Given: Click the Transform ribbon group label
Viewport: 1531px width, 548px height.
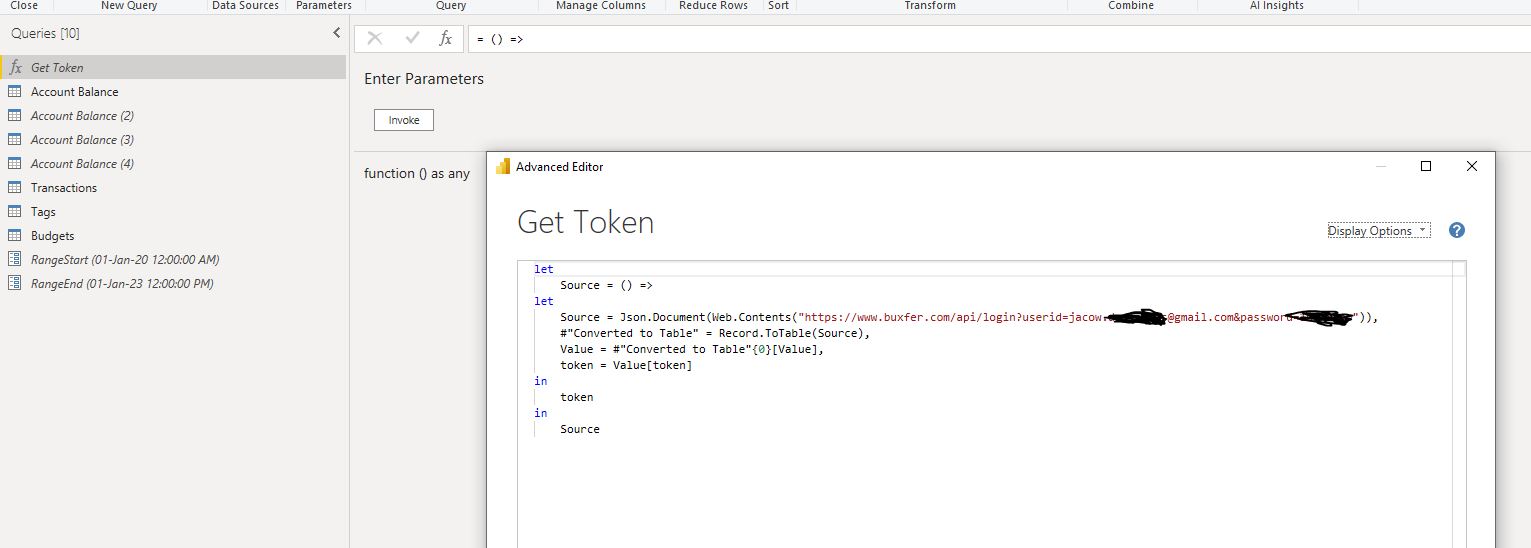Looking at the screenshot, I should tap(930, 6).
